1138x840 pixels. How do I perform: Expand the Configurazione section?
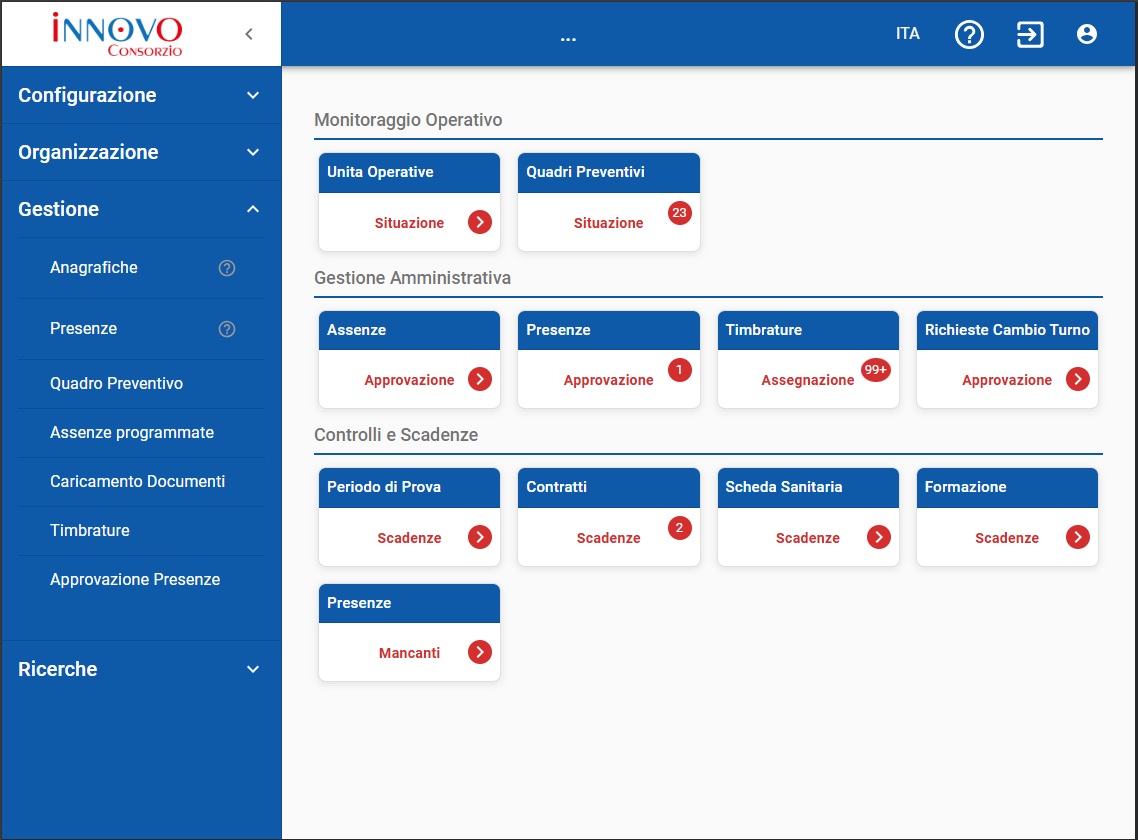(141, 94)
